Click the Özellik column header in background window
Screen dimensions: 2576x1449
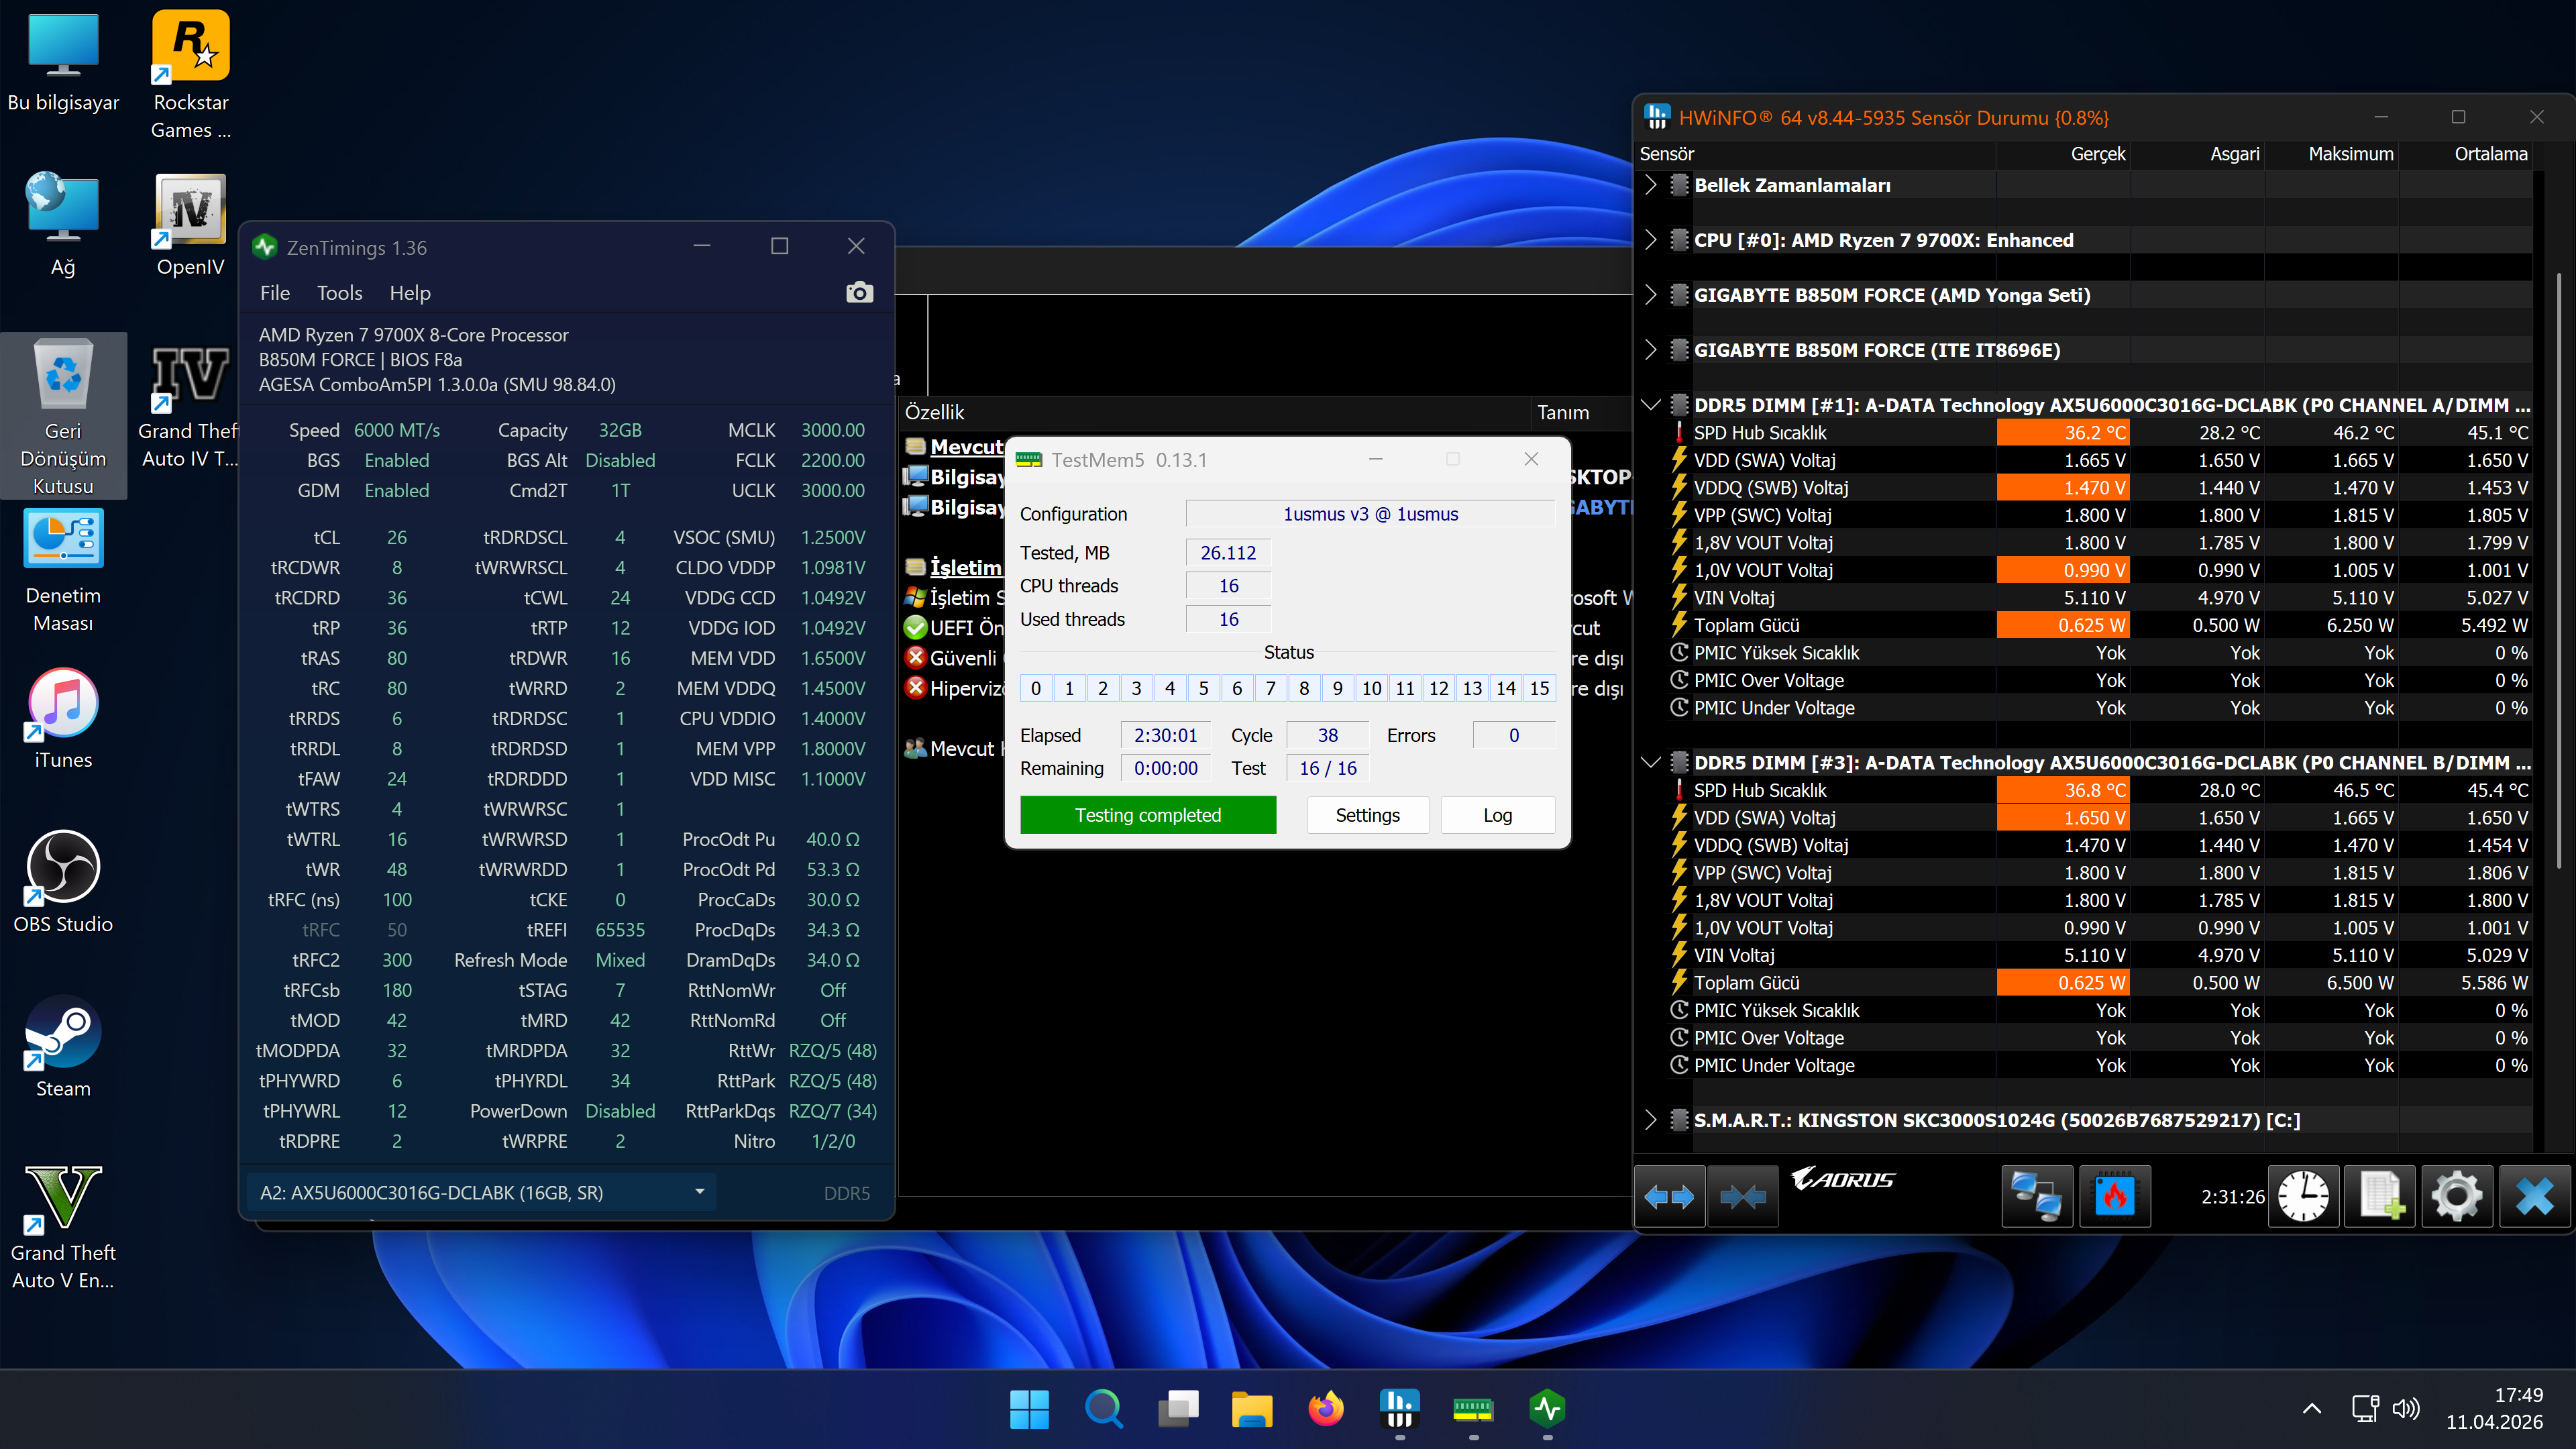coord(1214,412)
